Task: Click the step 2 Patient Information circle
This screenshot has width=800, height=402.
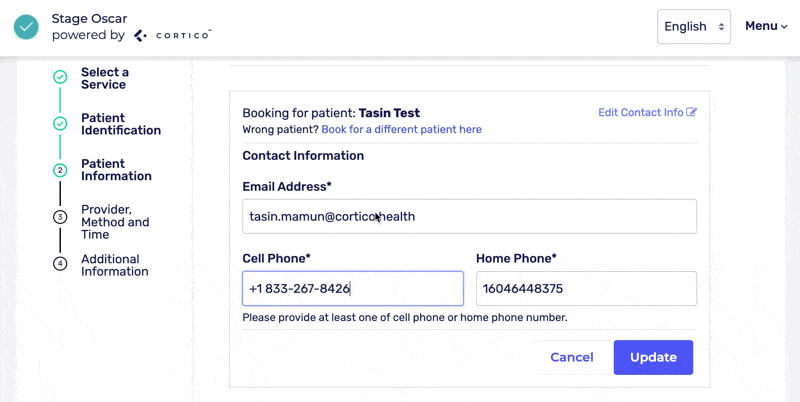Action: pyautogui.click(x=60, y=170)
